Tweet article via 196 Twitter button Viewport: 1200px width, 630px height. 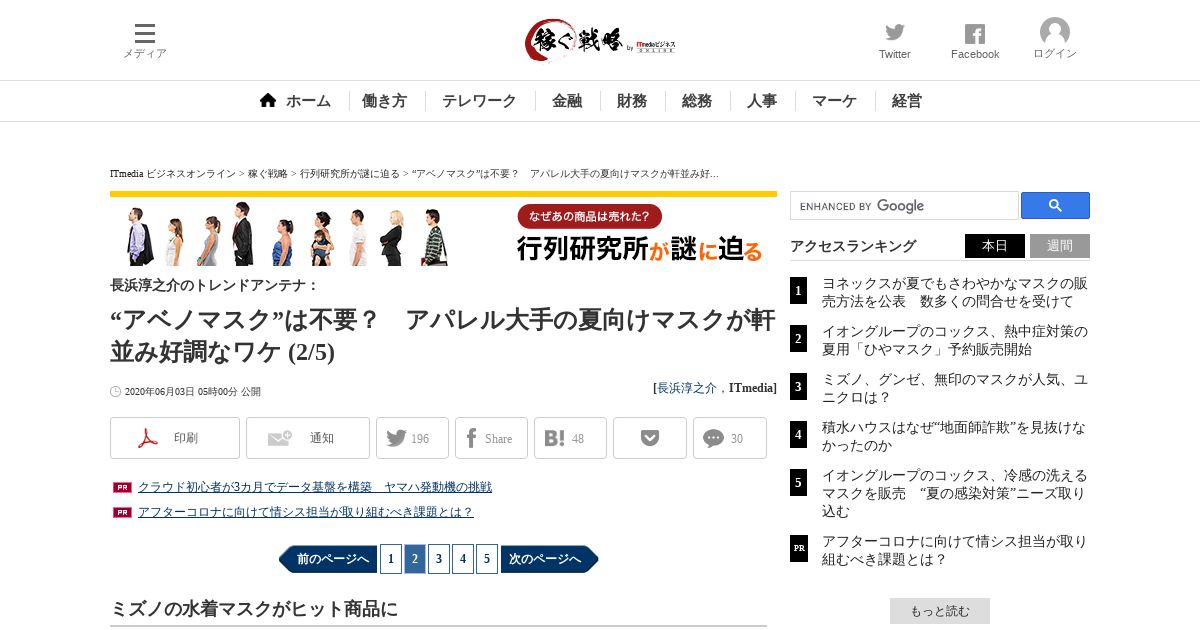[412, 438]
